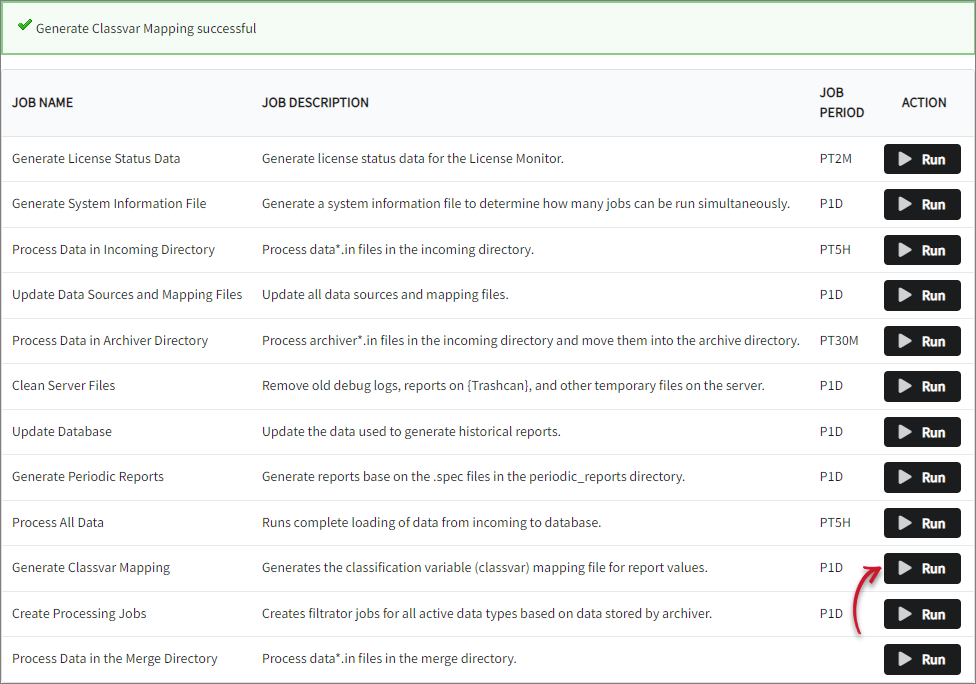Click the play icon for Process Data in Incoming Directory
This screenshot has width=976, height=684.
click(905, 250)
